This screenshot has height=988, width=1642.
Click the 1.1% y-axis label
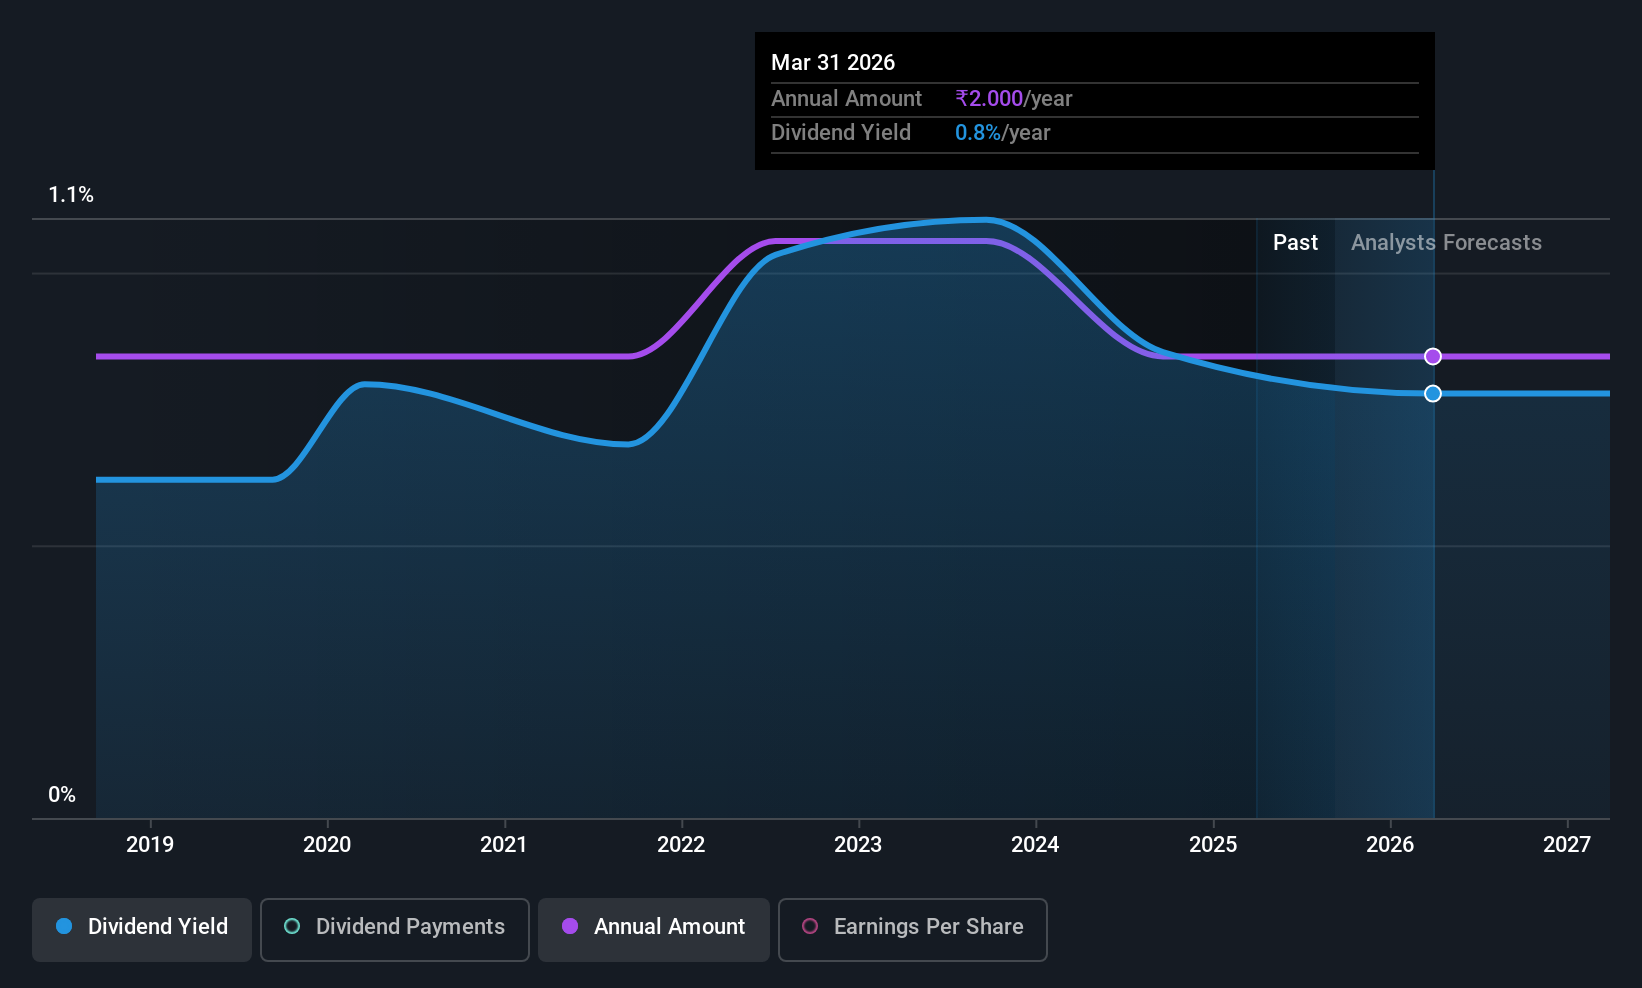pyautogui.click(x=71, y=195)
